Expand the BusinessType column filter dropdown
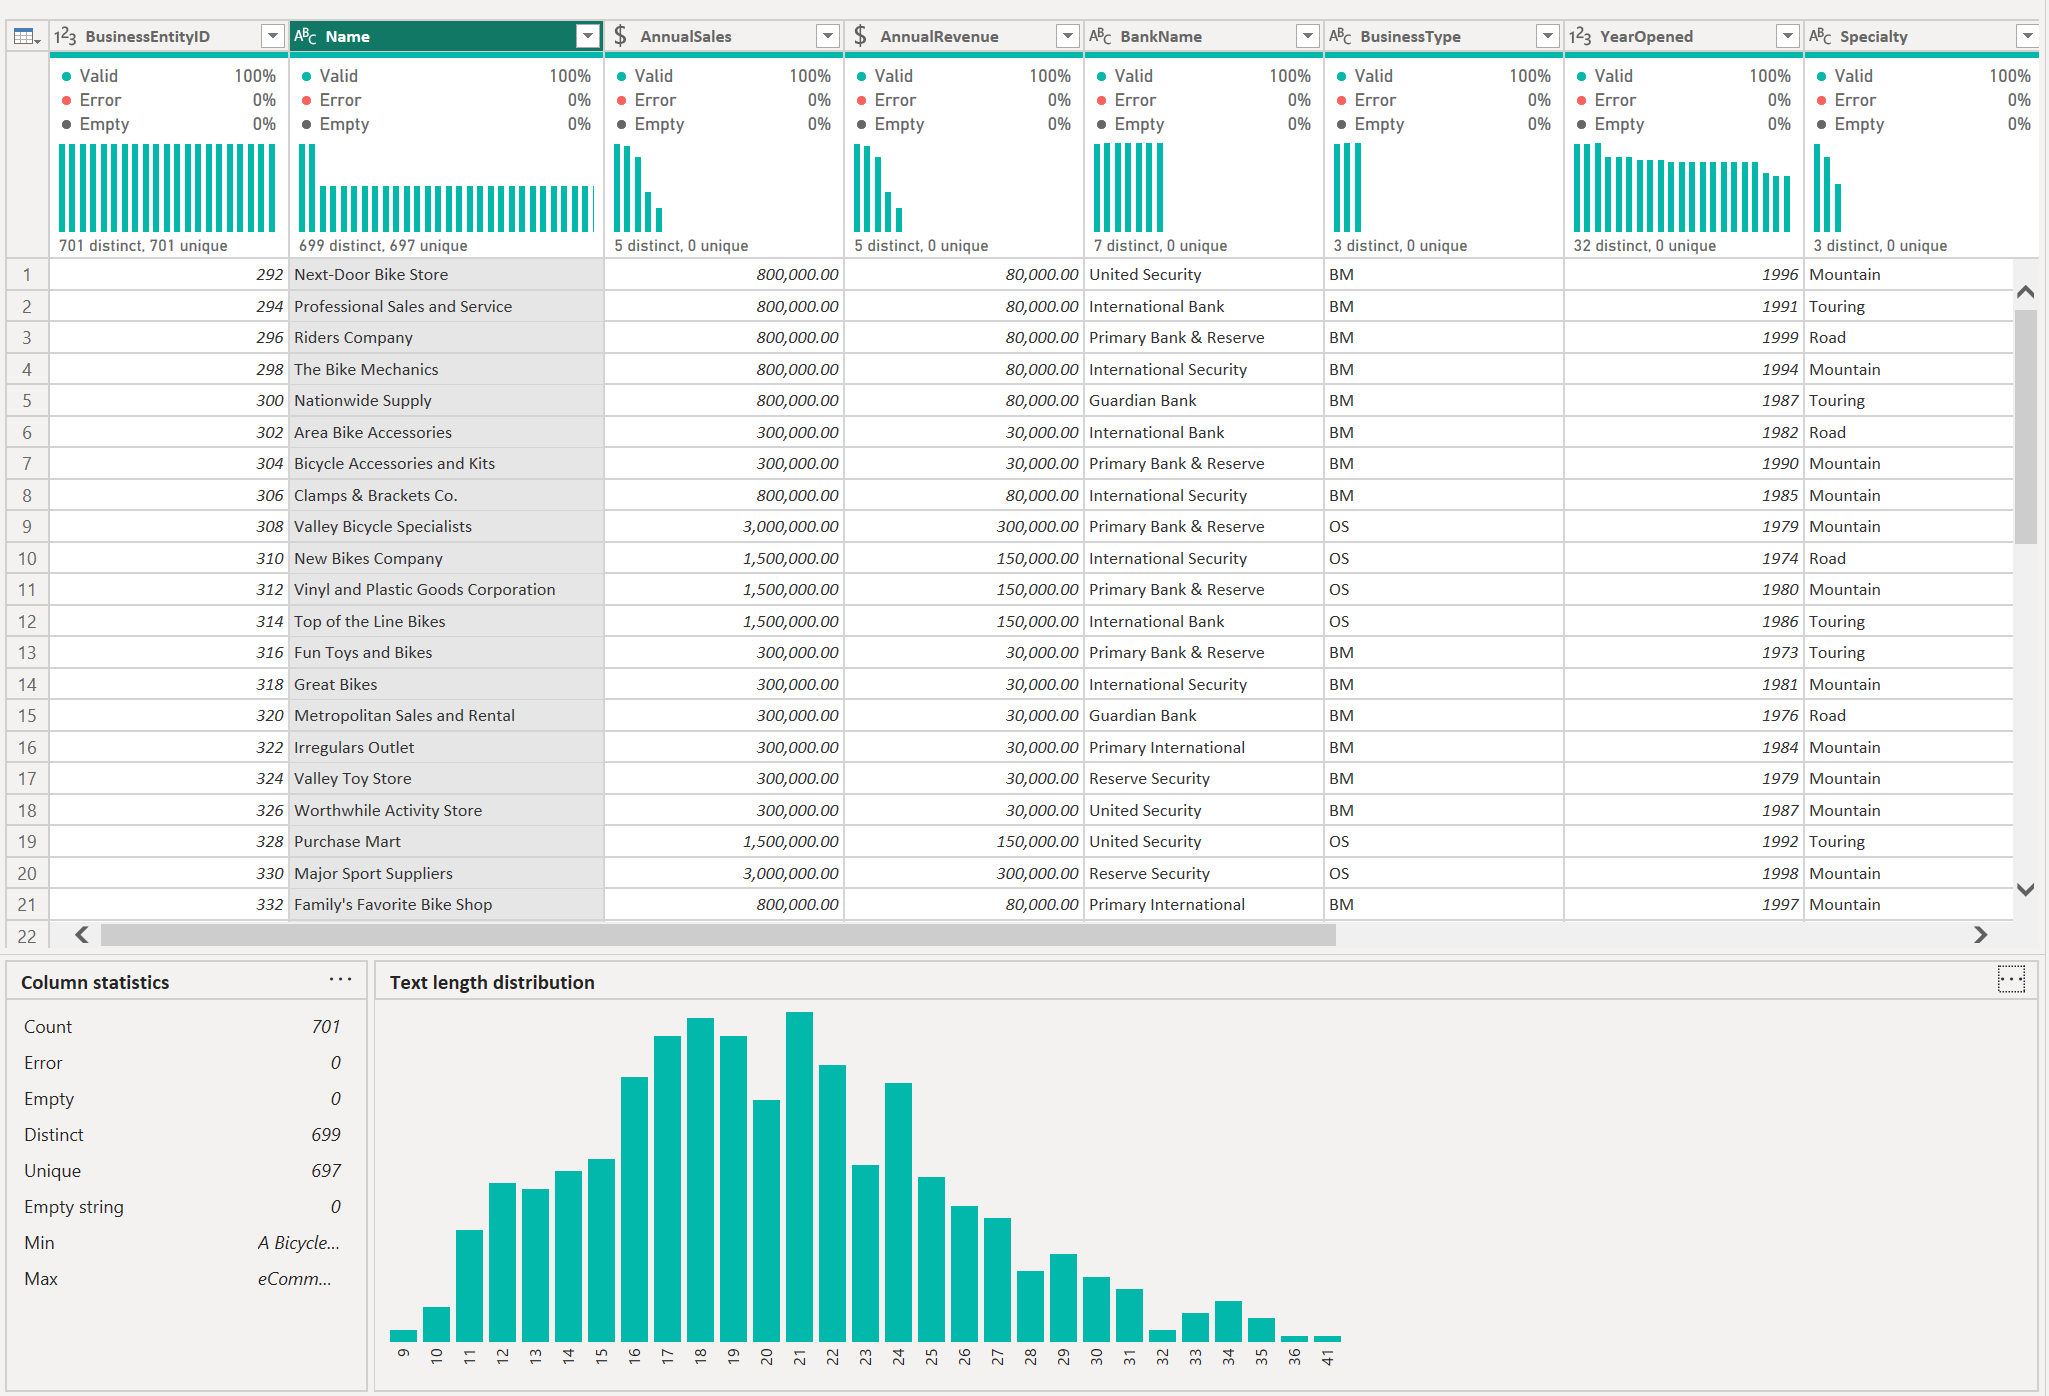This screenshot has height=1396, width=2049. click(1548, 37)
